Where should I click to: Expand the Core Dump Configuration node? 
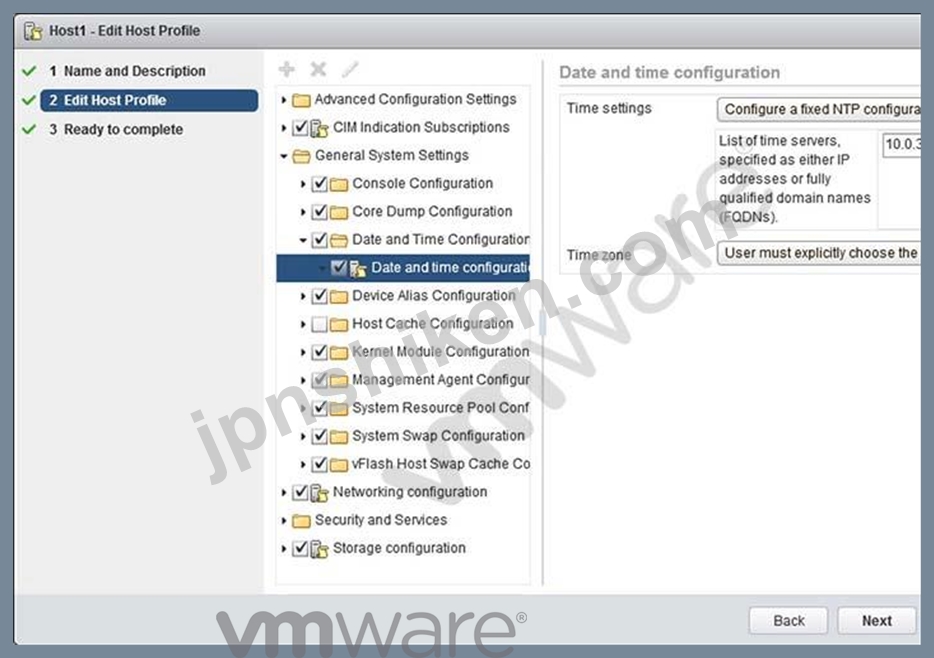coord(303,212)
